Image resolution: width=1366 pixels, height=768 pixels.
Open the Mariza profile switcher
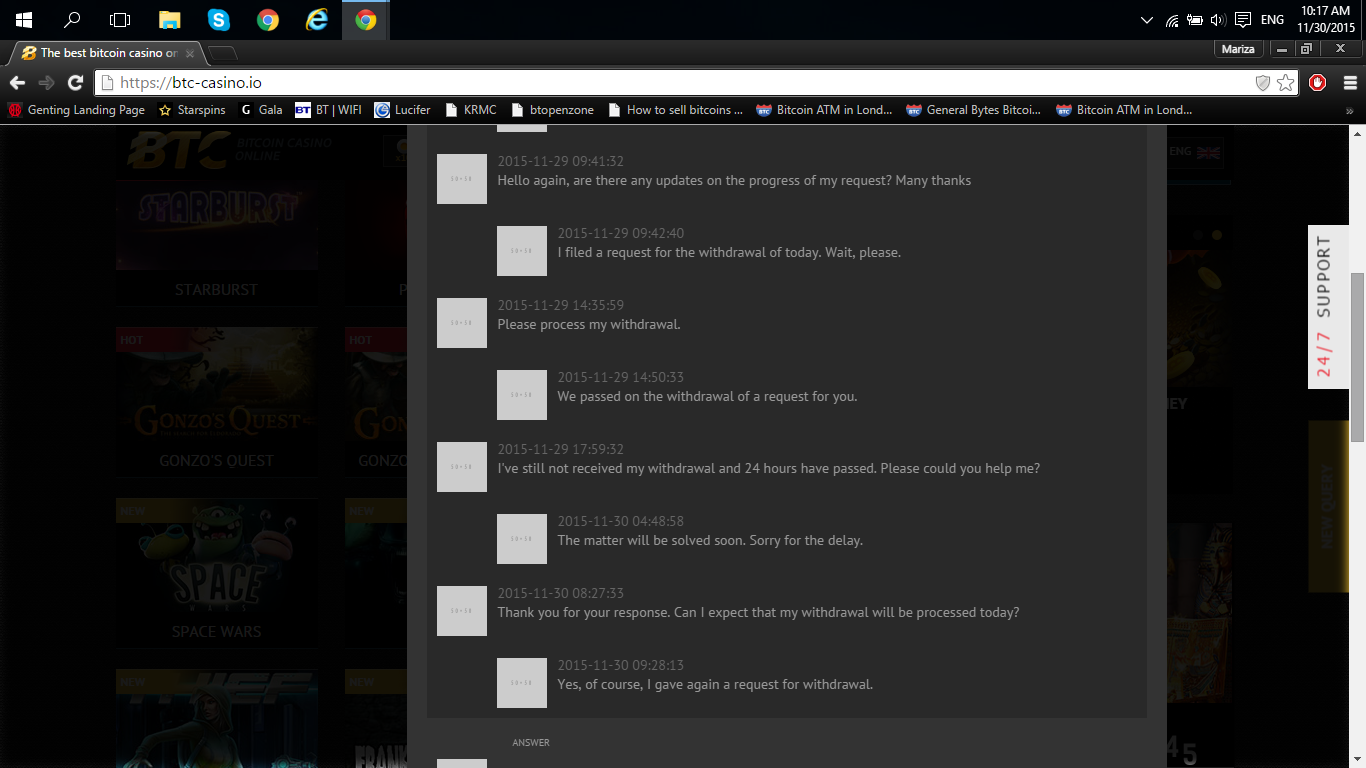click(x=1239, y=49)
